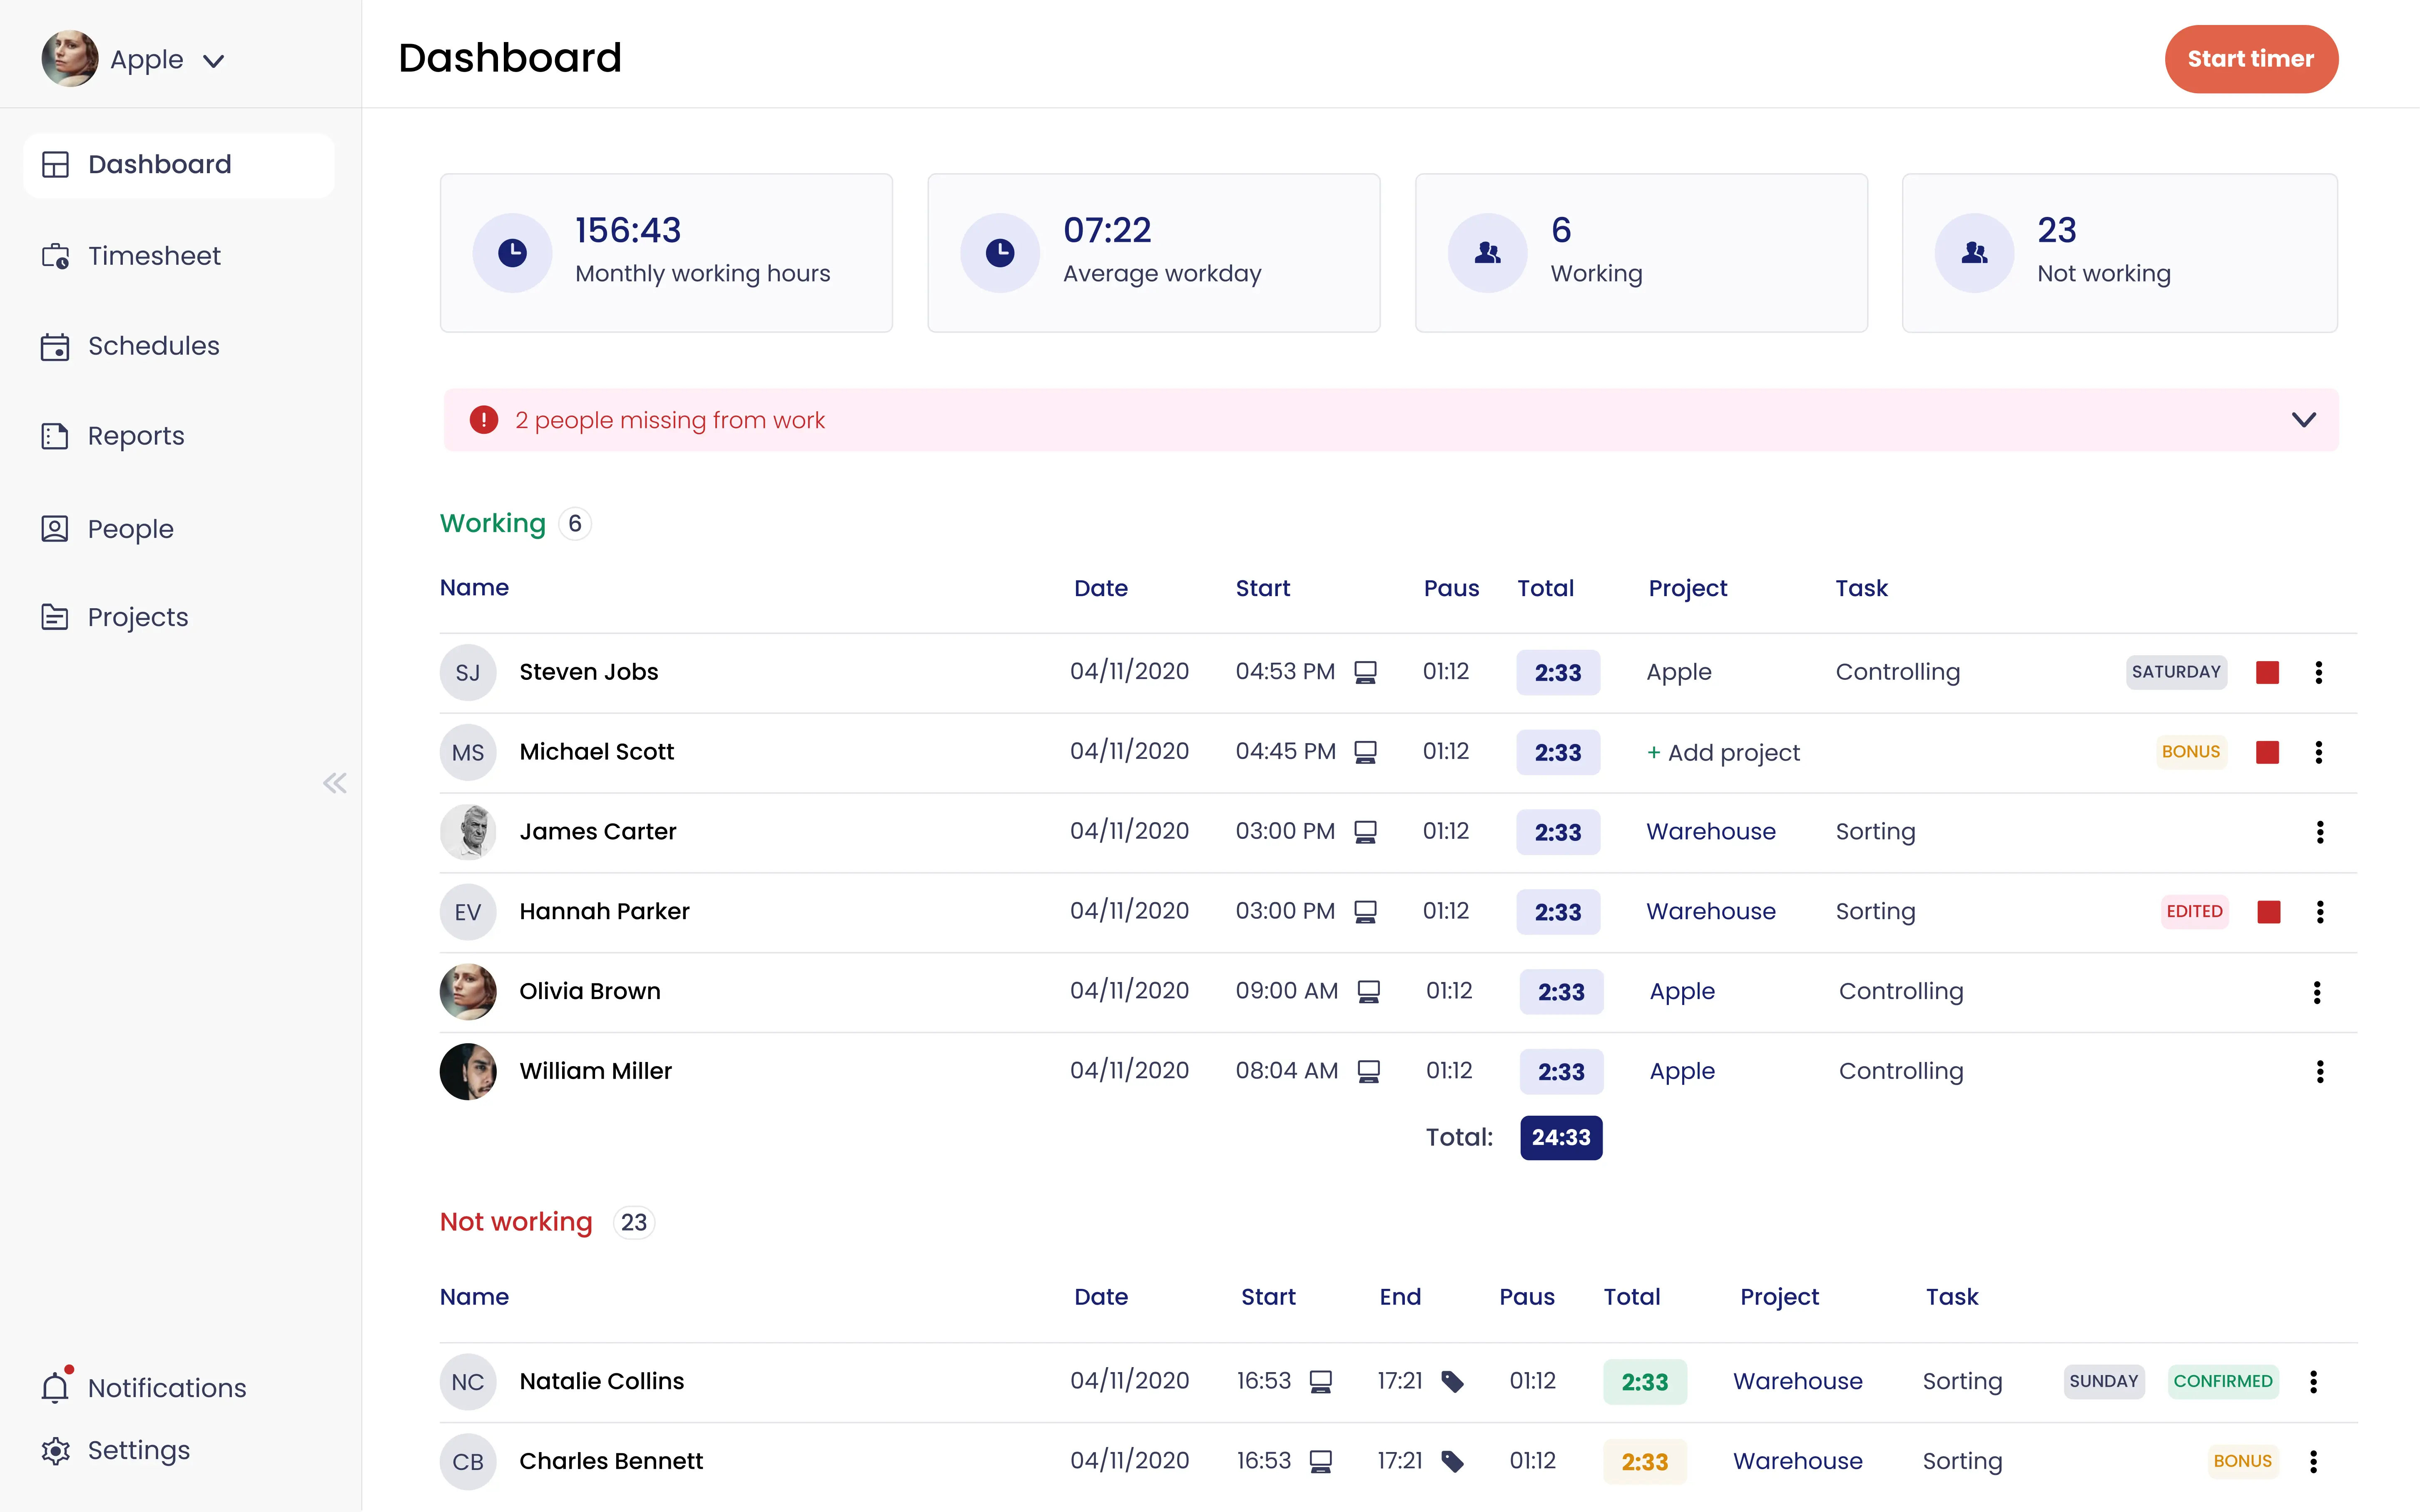
Task: Click the William Miller avatar photo
Action: [x=468, y=1072]
